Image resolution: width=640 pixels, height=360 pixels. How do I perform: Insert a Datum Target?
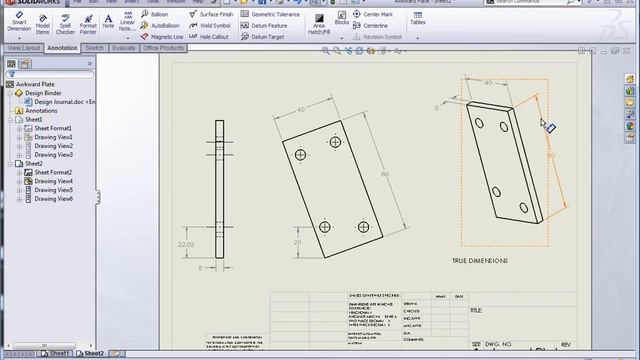(x=262, y=37)
